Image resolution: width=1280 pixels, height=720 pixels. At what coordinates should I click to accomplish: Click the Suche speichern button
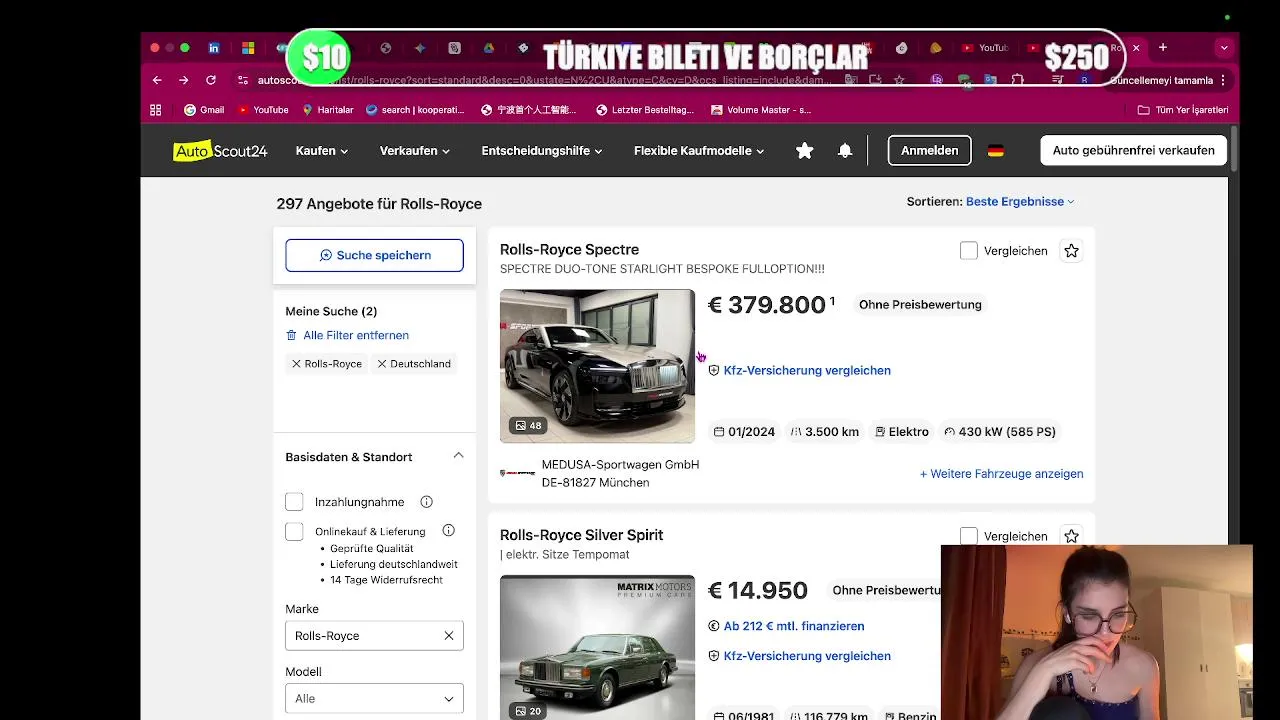[374, 255]
